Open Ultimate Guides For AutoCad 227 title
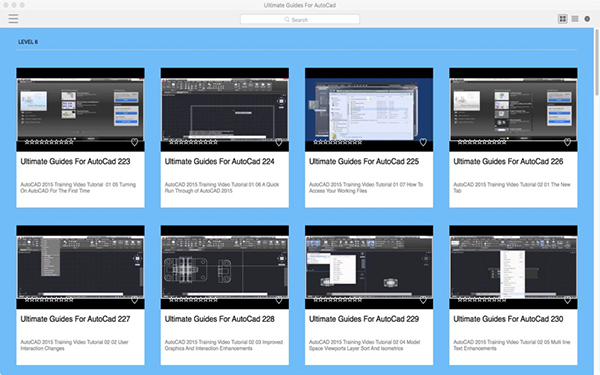The height and width of the screenshot is (375, 600). pos(75,319)
